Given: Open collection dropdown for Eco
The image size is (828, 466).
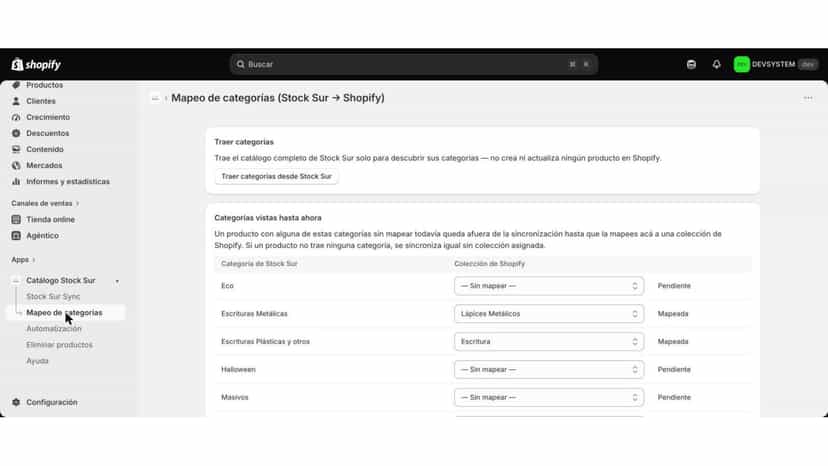Looking at the screenshot, I should click(x=549, y=286).
